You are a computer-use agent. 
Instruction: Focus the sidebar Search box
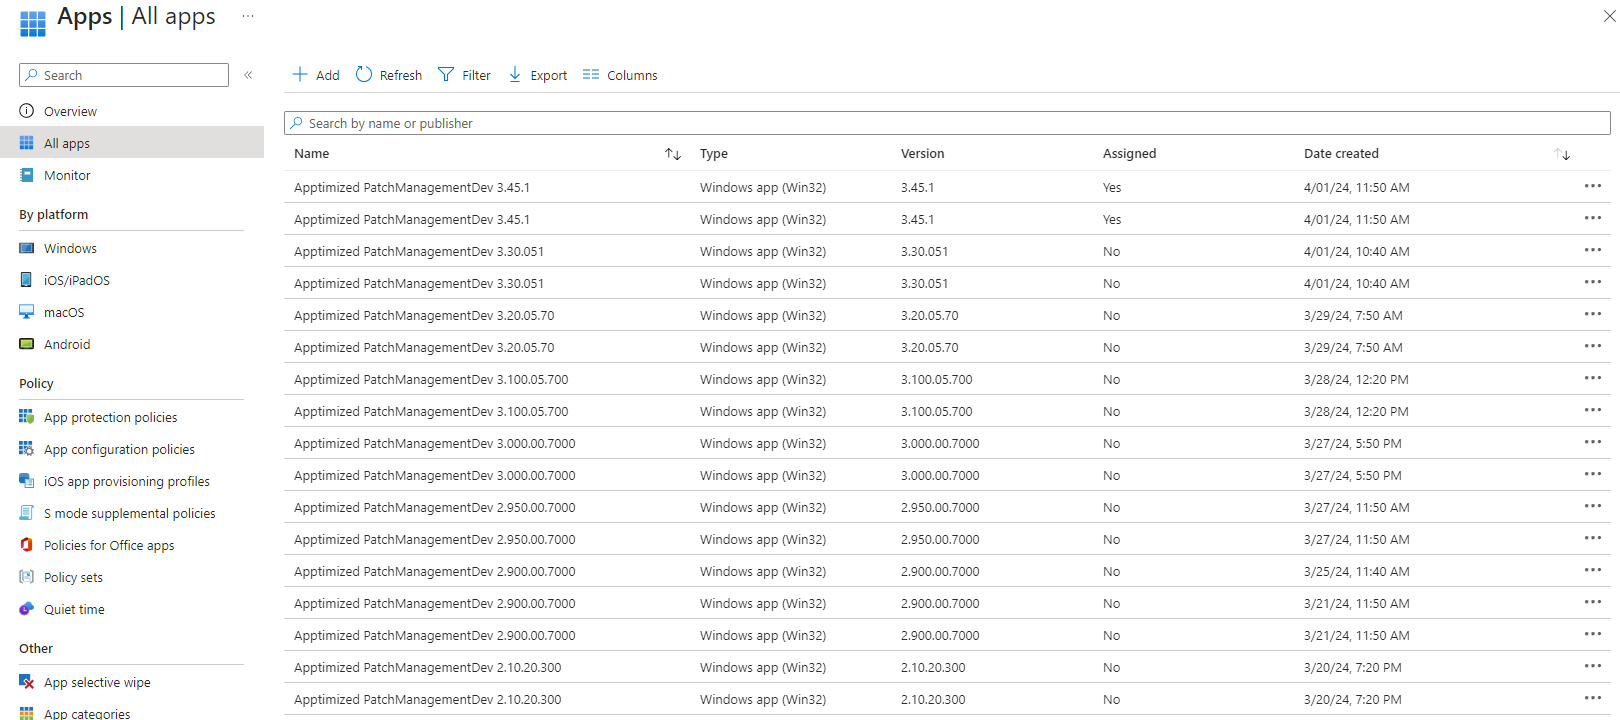pos(124,75)
